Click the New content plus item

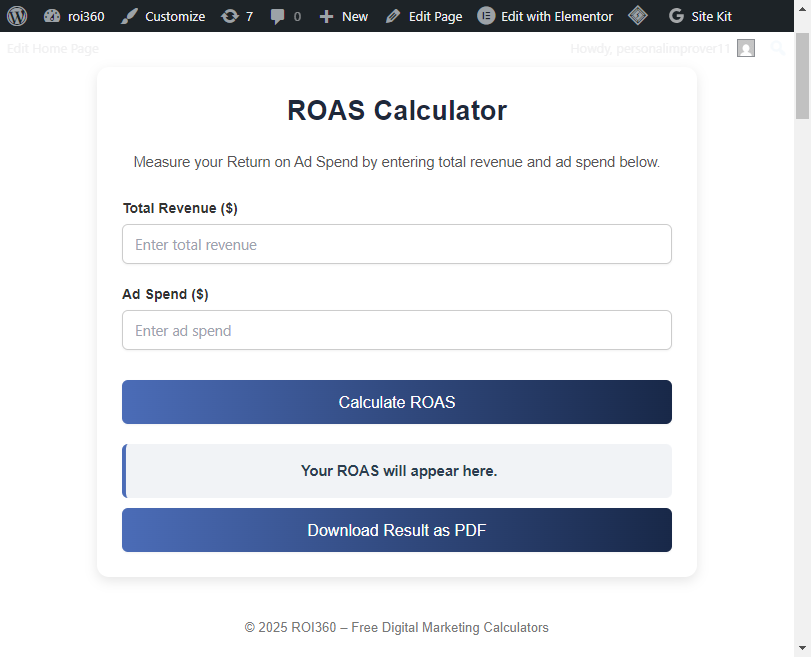point(343,16)
